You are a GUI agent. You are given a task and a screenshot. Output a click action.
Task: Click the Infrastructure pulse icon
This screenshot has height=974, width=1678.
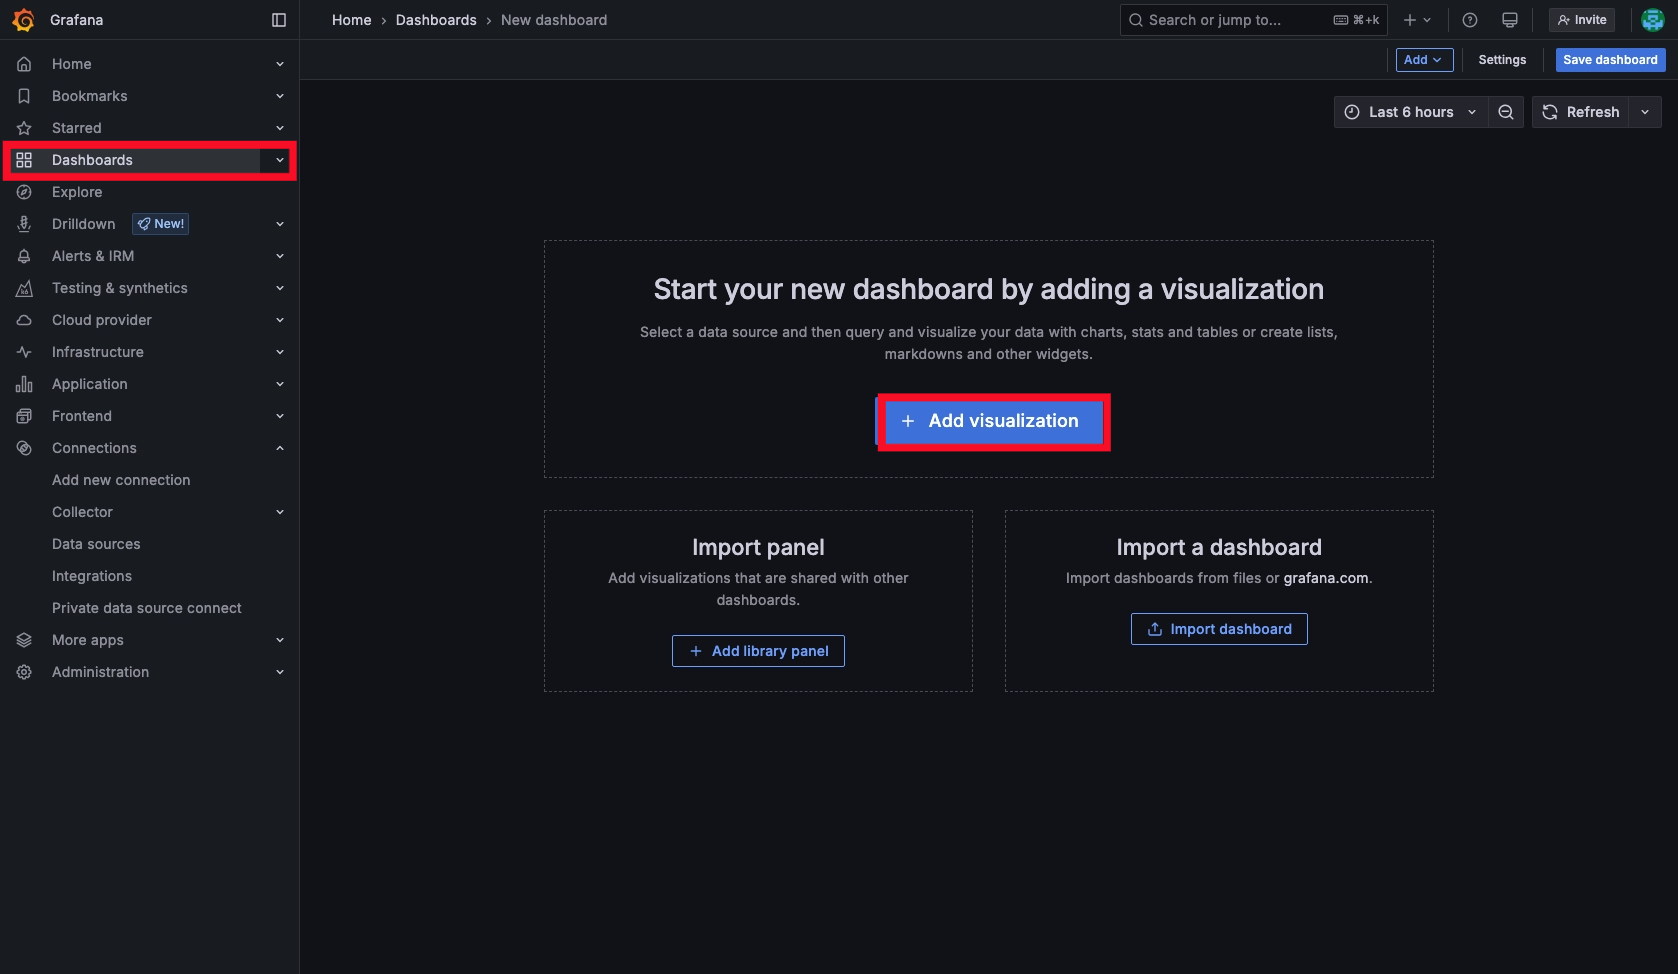24,352
